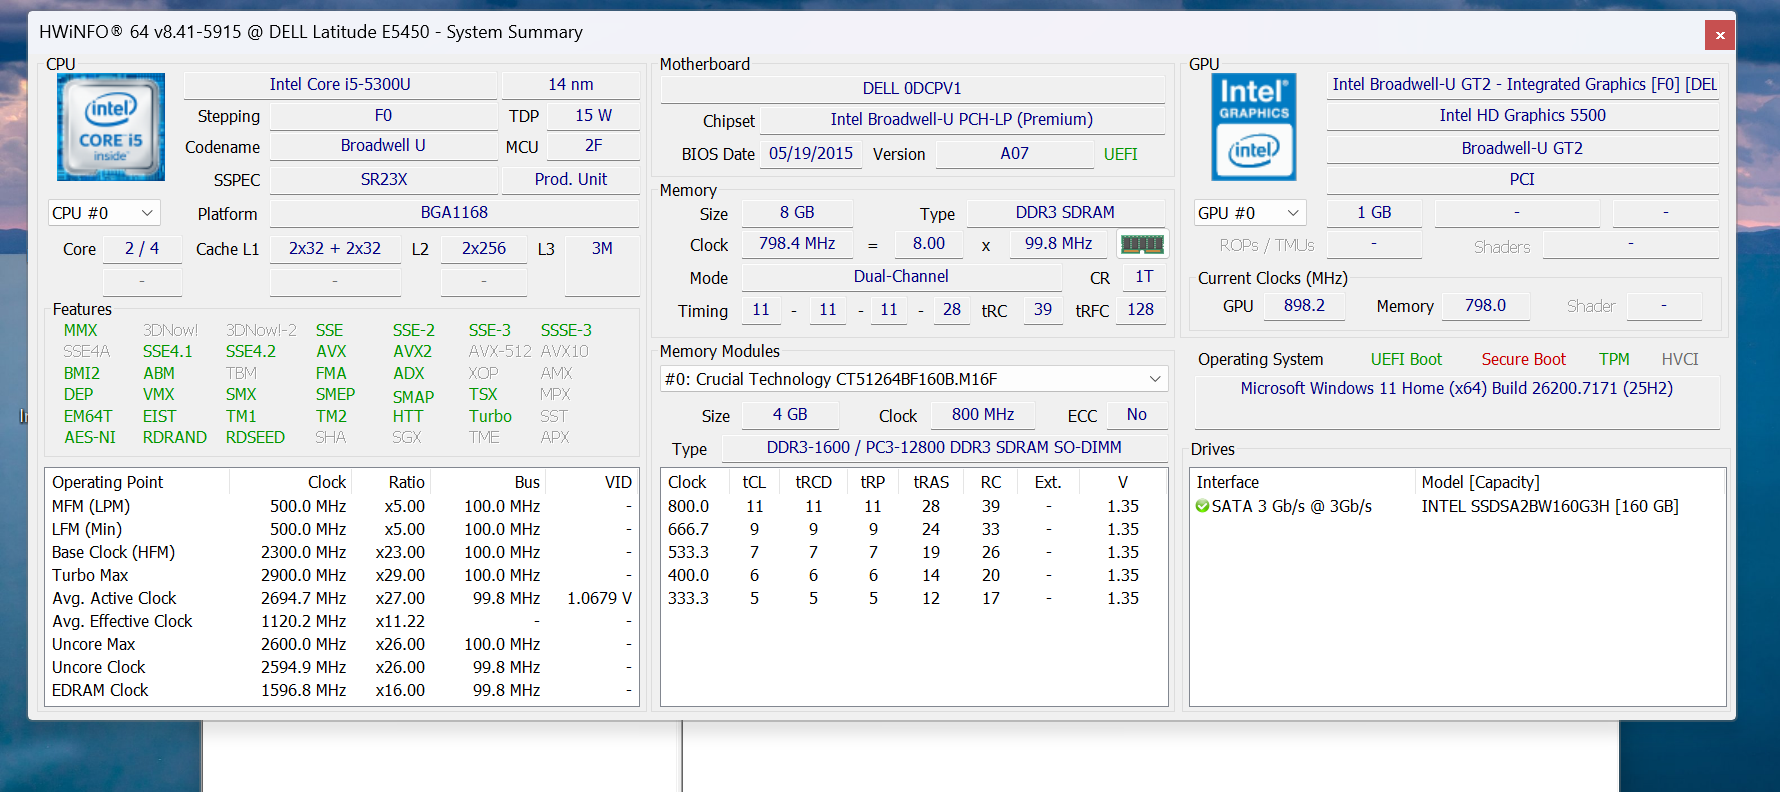Click Intel Broadwell-U GT2 - Integrated Graphics field

tap(1523, 85)
